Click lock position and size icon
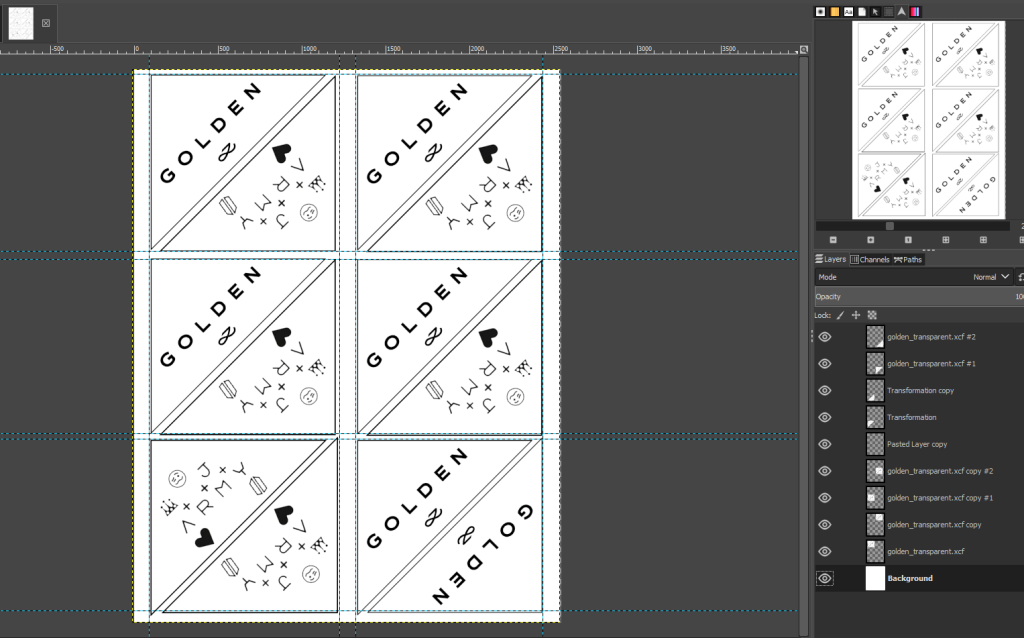The height and width of the screenshot is (638, 1024). coord(856,315)
